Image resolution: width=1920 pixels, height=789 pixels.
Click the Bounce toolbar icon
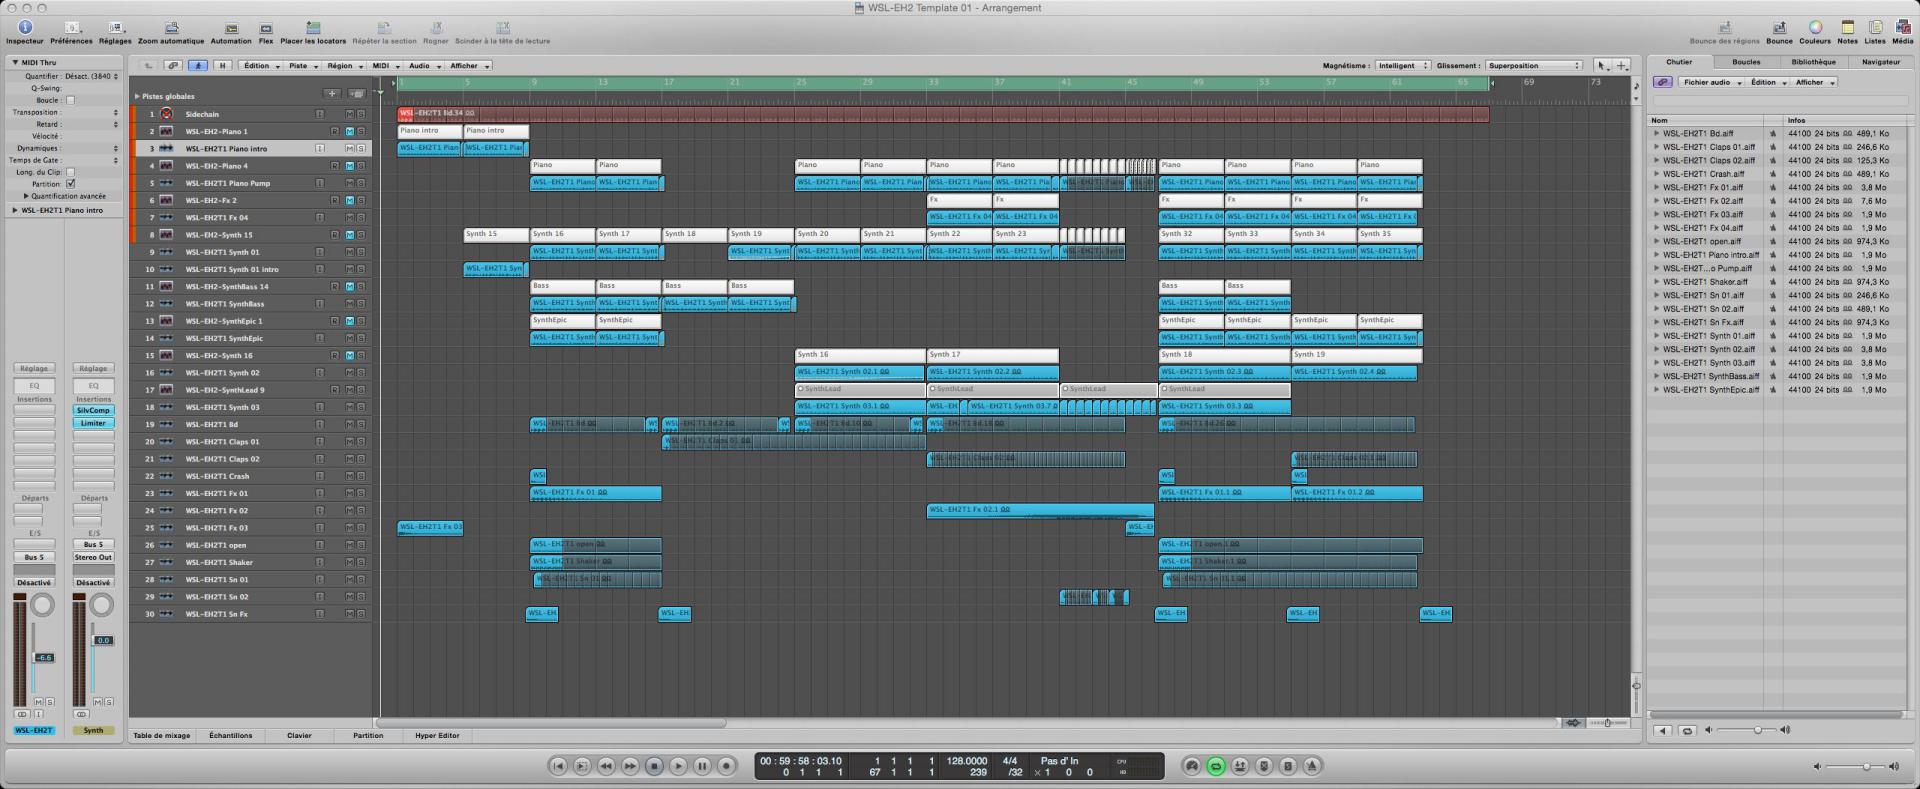click(x=1779, y=28)
